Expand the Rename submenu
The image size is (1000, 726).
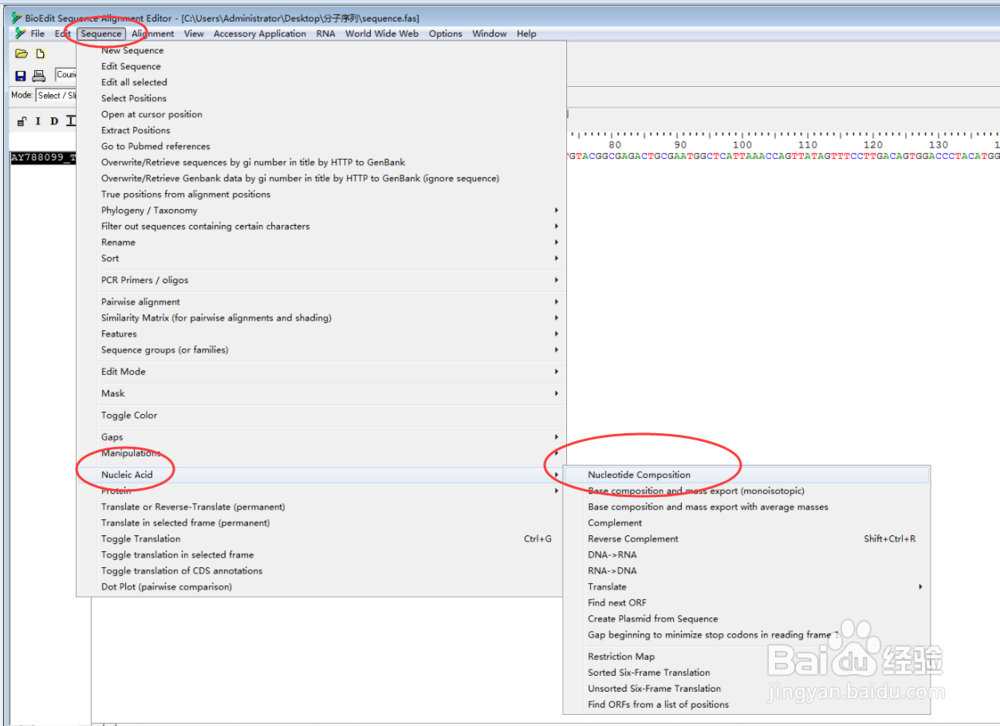pyautogui.click(x=321, y=242)
